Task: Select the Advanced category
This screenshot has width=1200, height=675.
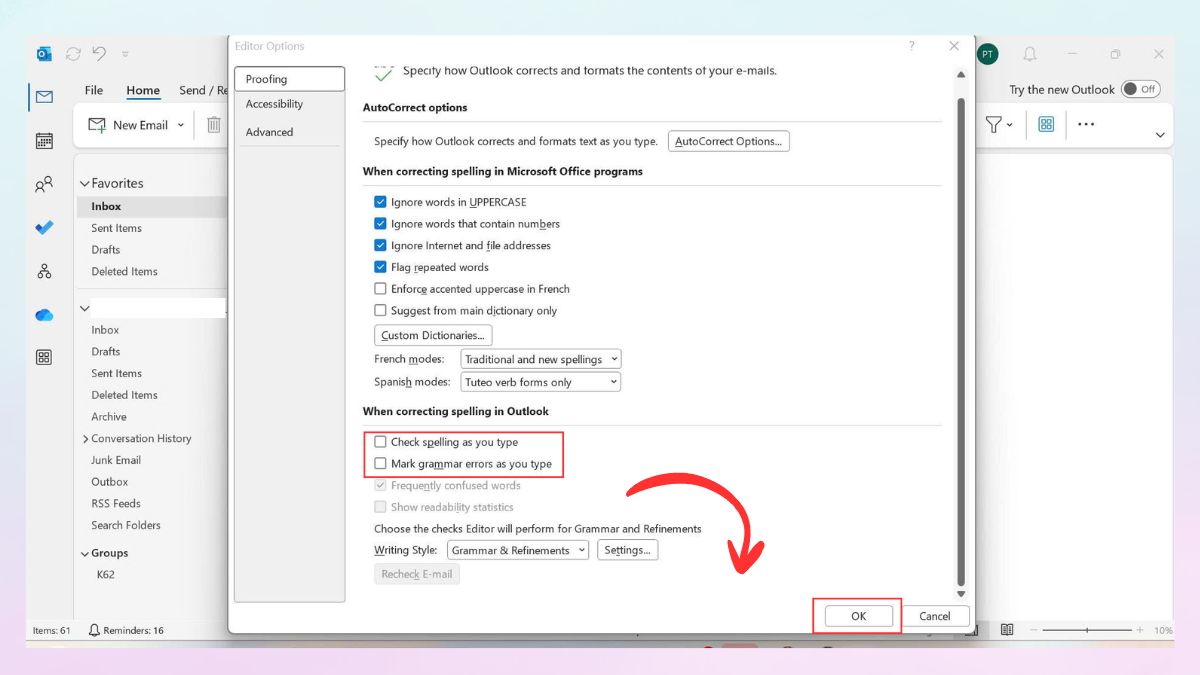Action: coord(289,132)
